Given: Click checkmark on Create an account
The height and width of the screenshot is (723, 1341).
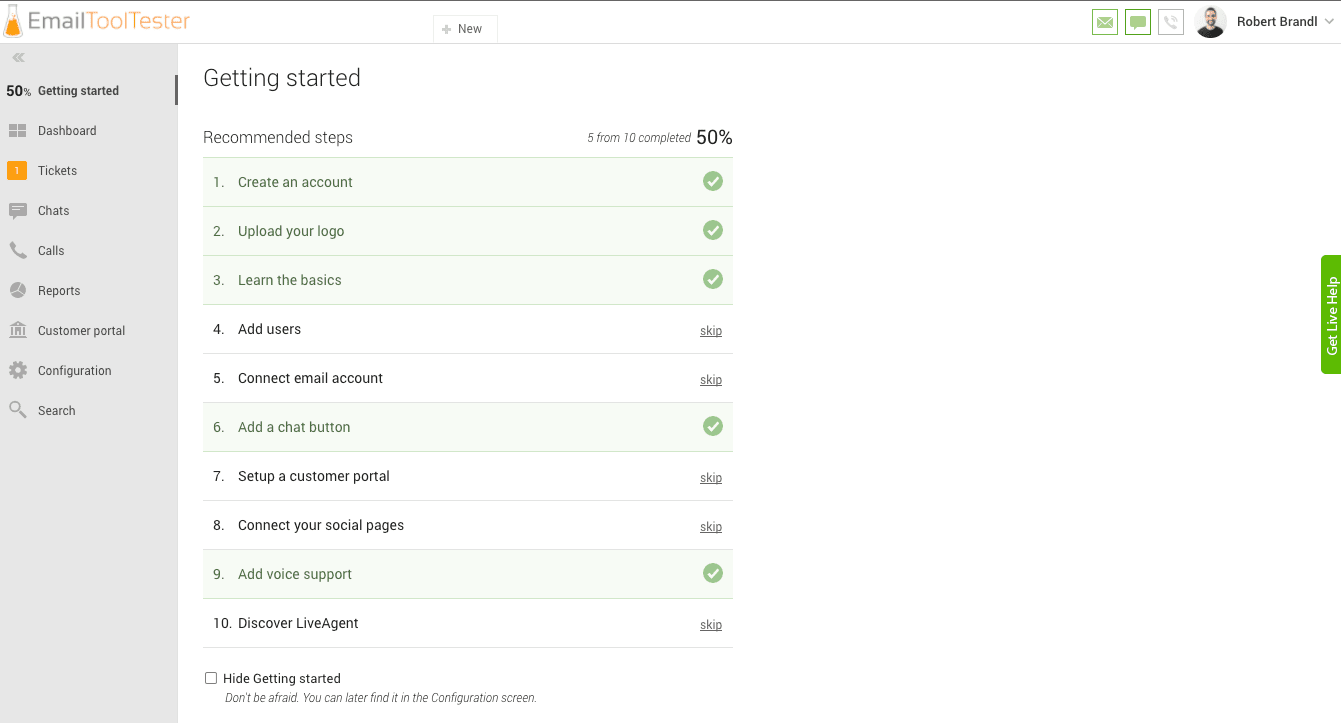Looking at the screenshot, I should pyautogui.click(x=712, y=181).
